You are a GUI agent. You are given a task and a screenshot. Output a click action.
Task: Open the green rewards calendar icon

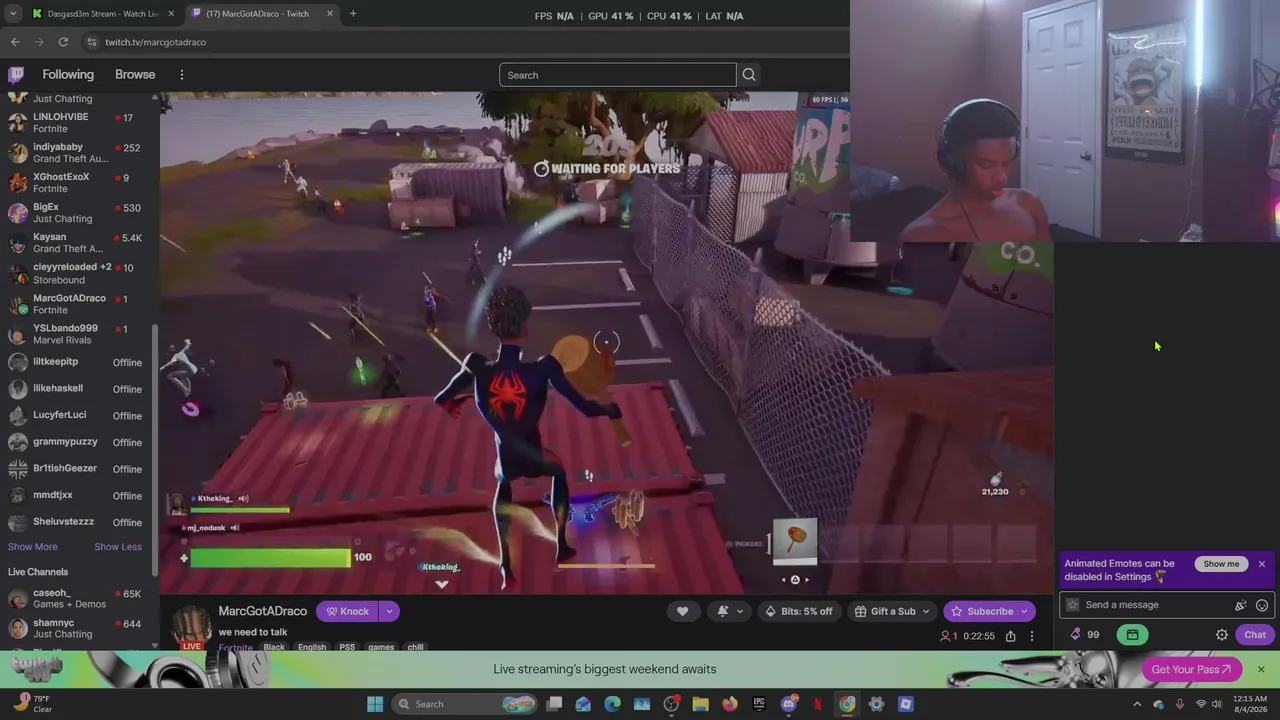pyautogui.click(x=1132, y=634)
